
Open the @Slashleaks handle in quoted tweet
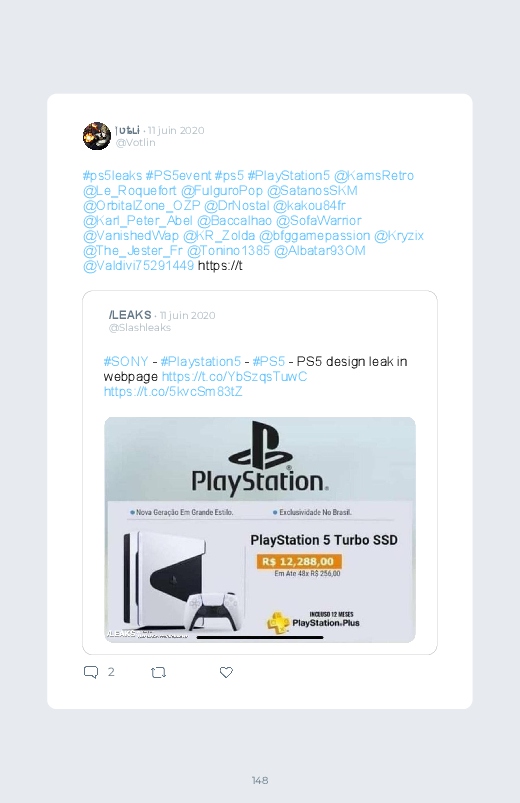(140, 328)
